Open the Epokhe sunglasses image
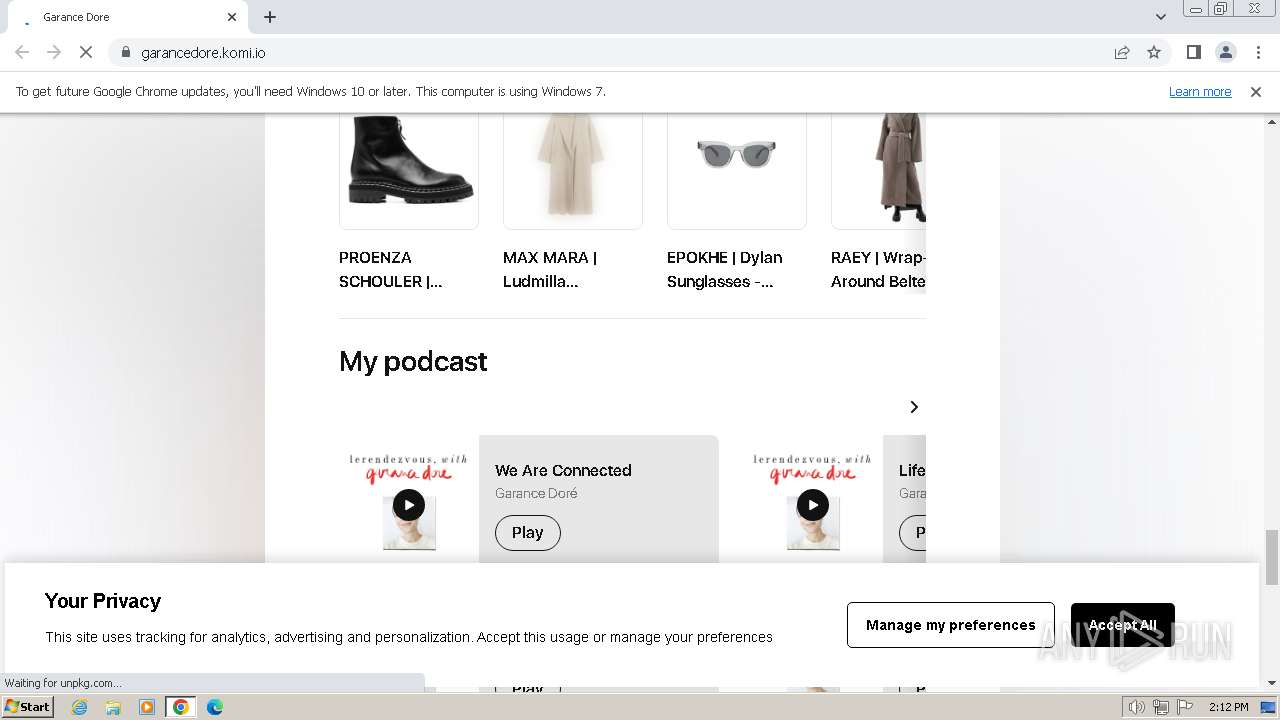 click(737, 171)
